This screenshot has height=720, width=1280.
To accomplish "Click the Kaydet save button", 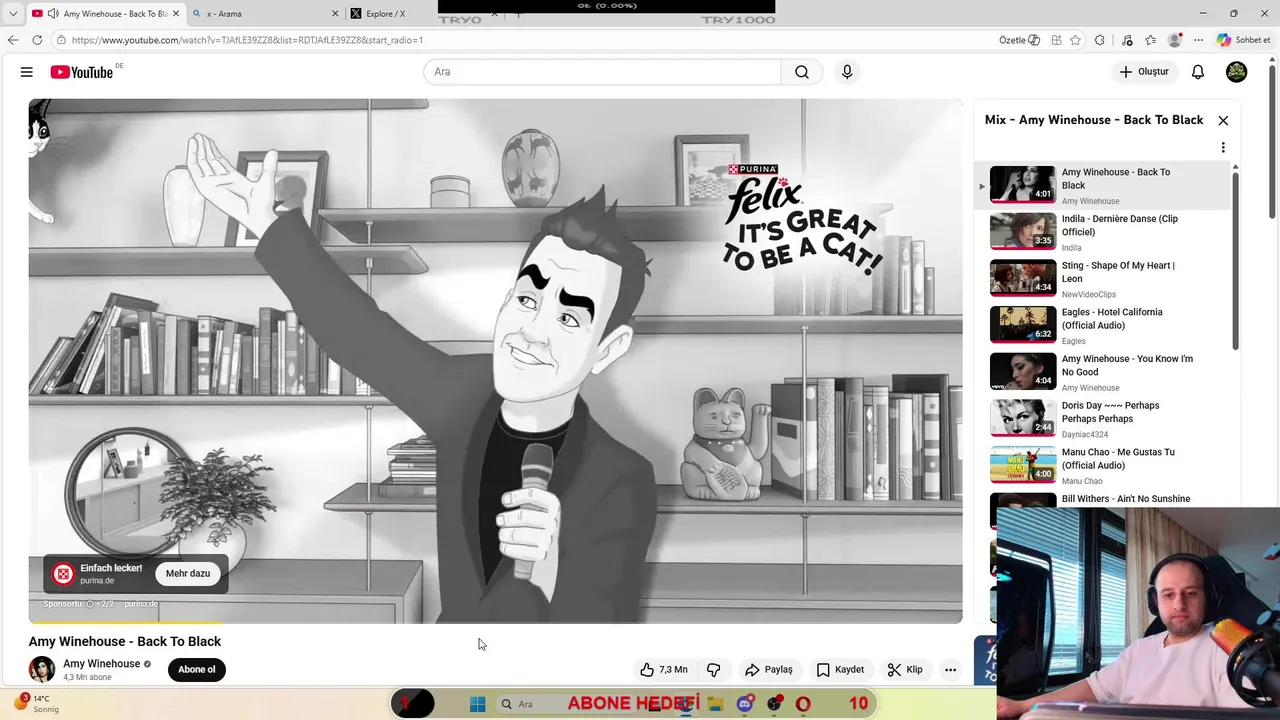I will pos(840,670).
